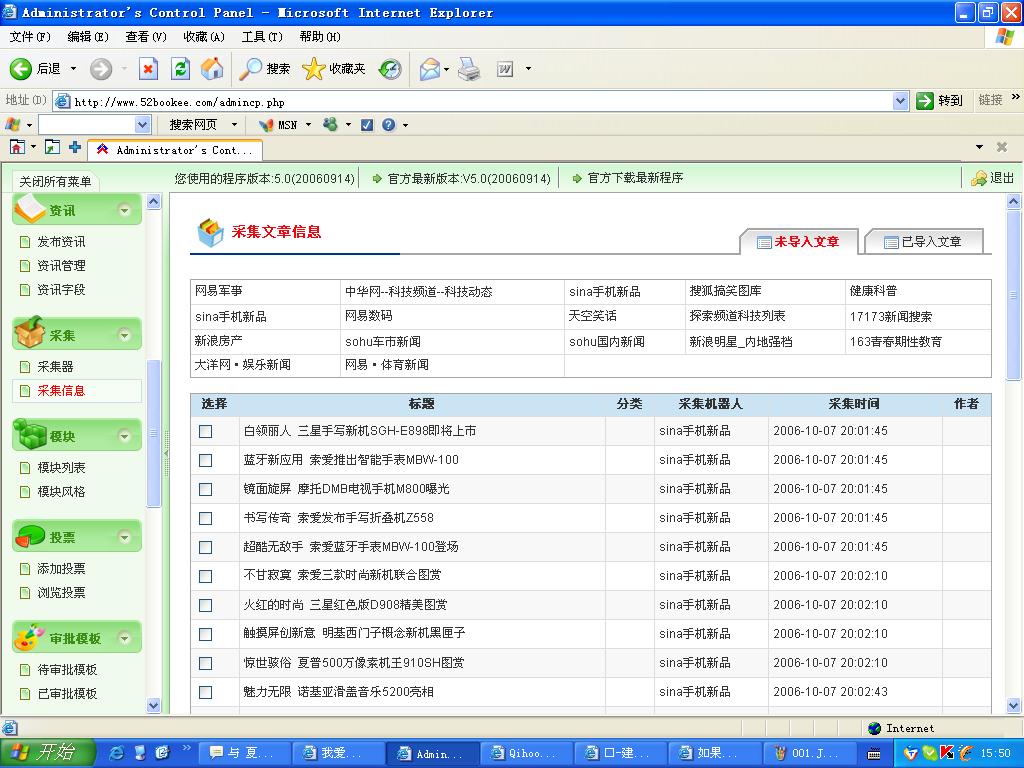Screen dimensions: 1024x768
Task: Open the 编辑(E) menu
Action: (x=88, y=37)
